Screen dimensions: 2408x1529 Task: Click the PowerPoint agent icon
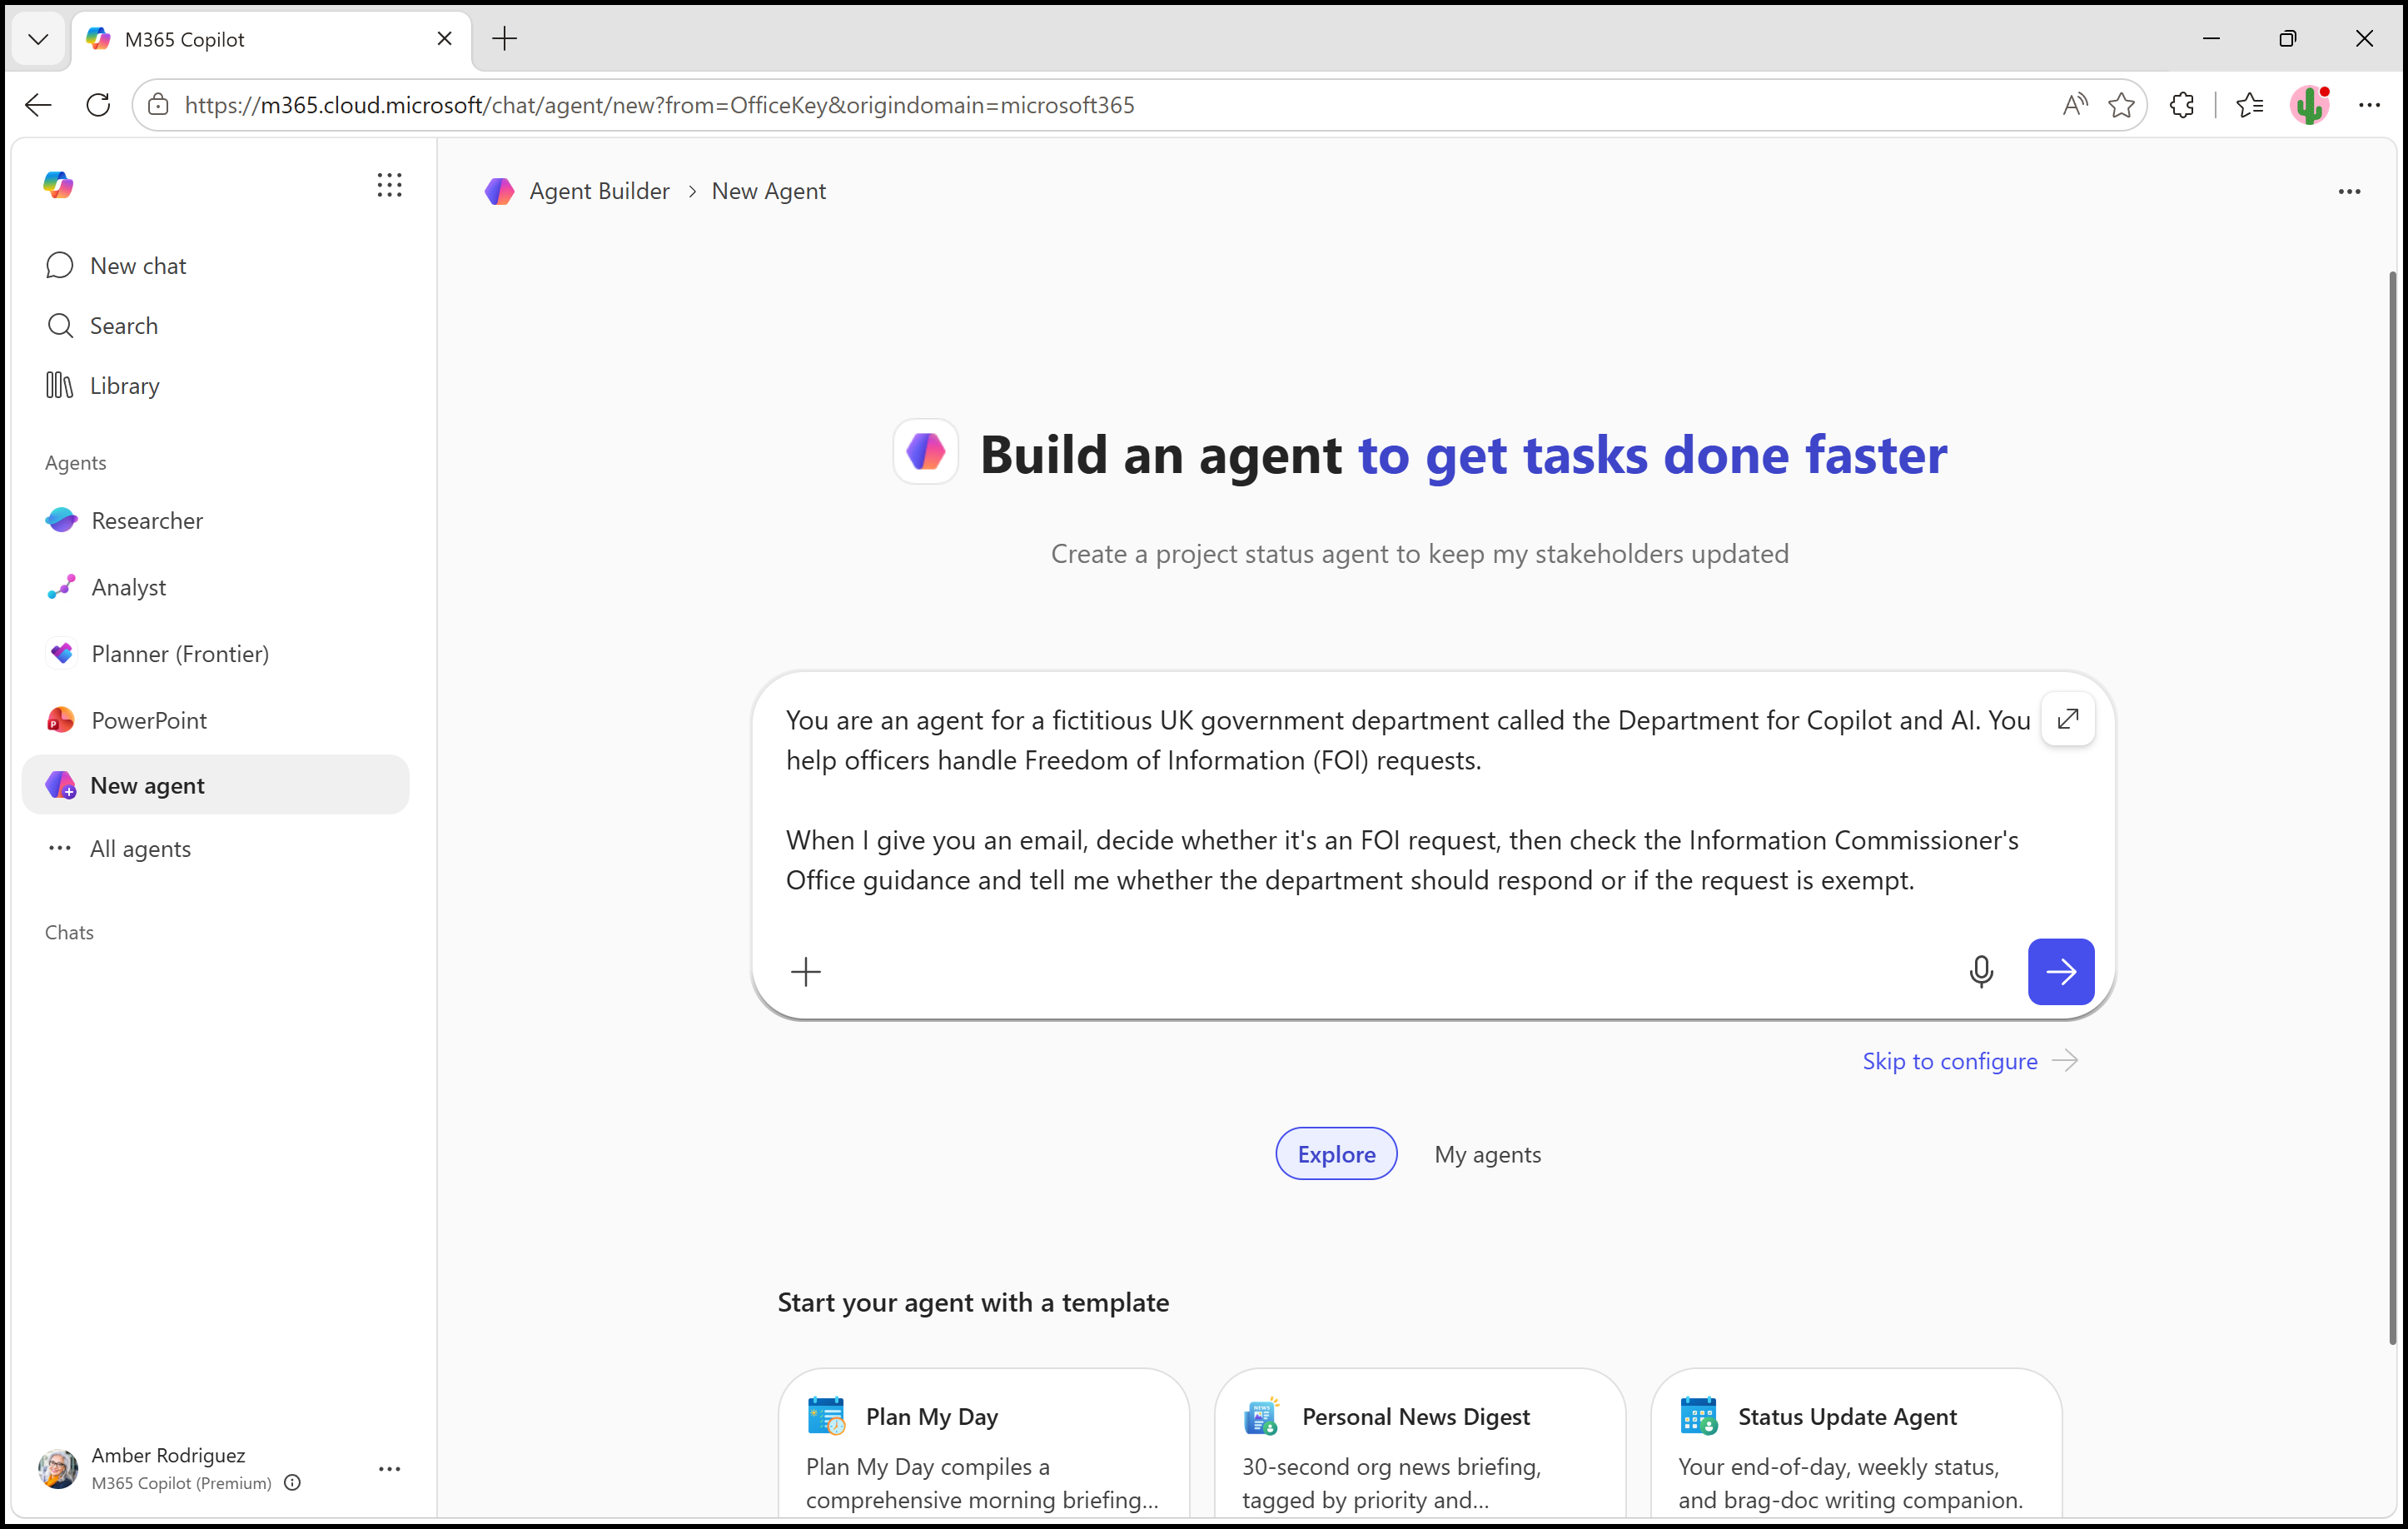point(61,720)
